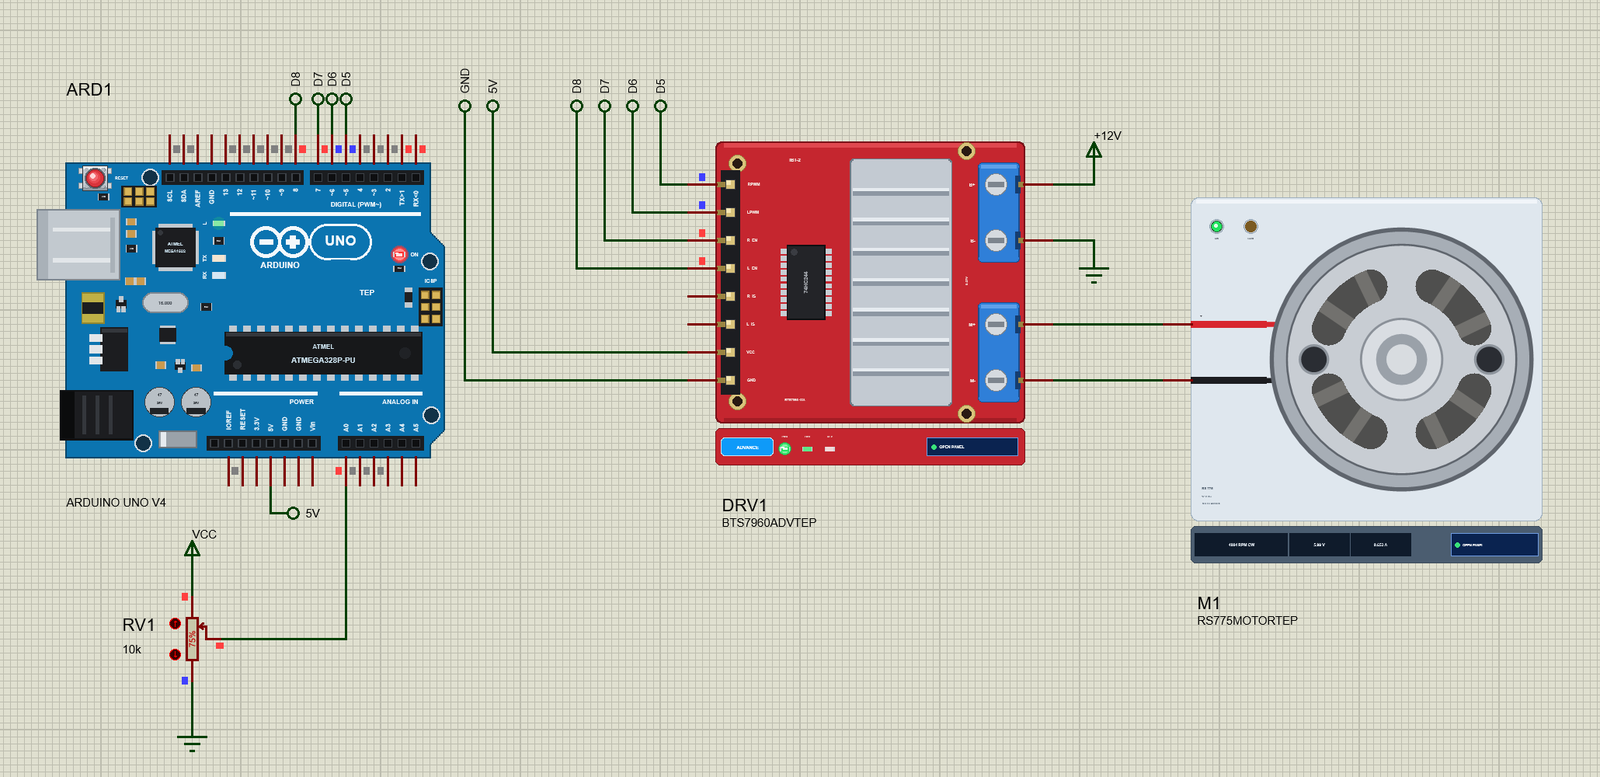Click the red reset button on the Arduino
Viewport: 1600px width, 777px height.
[x=95, y=179]
